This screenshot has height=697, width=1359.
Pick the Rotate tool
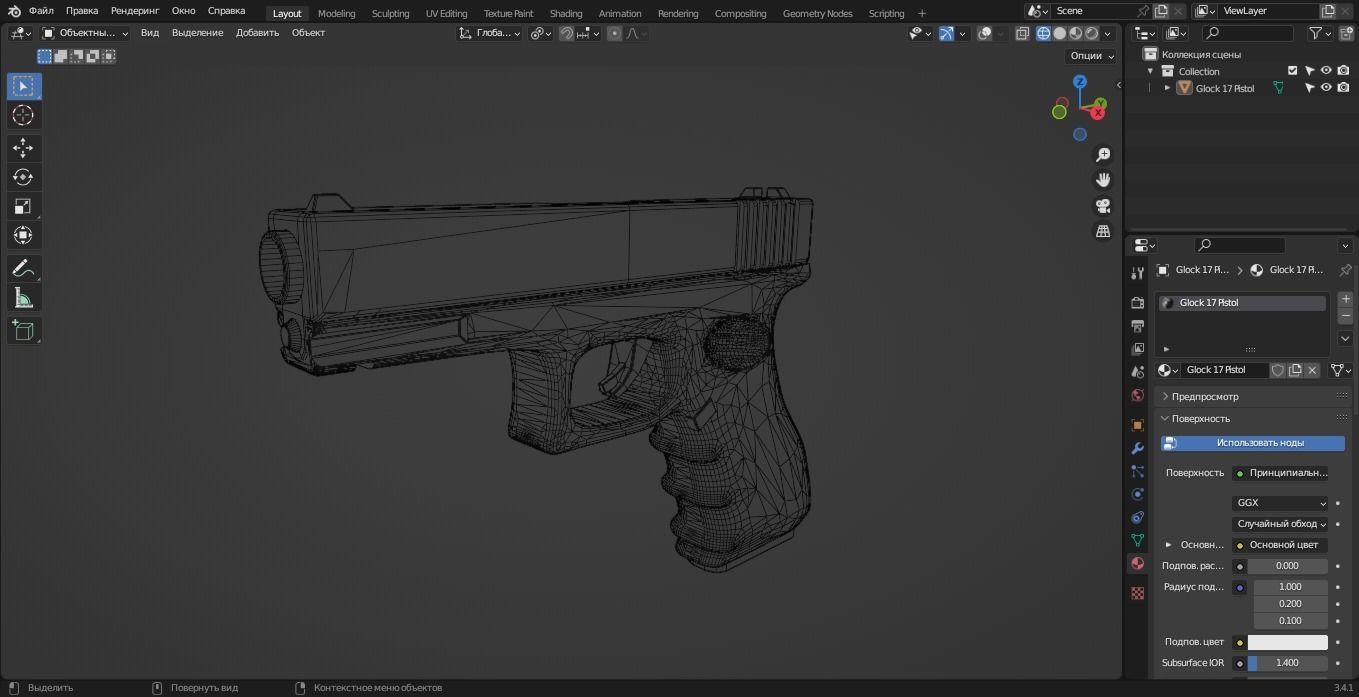click(23, 177)
